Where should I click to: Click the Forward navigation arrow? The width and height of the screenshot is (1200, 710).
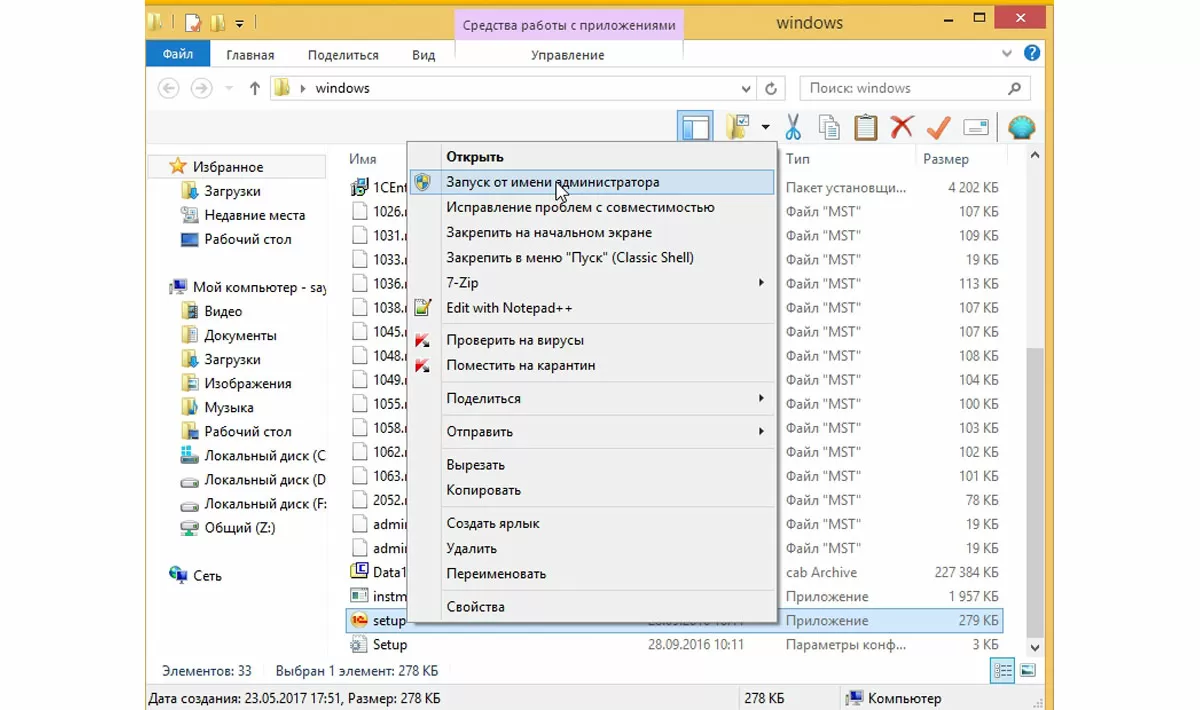click(x=201, y=88)
